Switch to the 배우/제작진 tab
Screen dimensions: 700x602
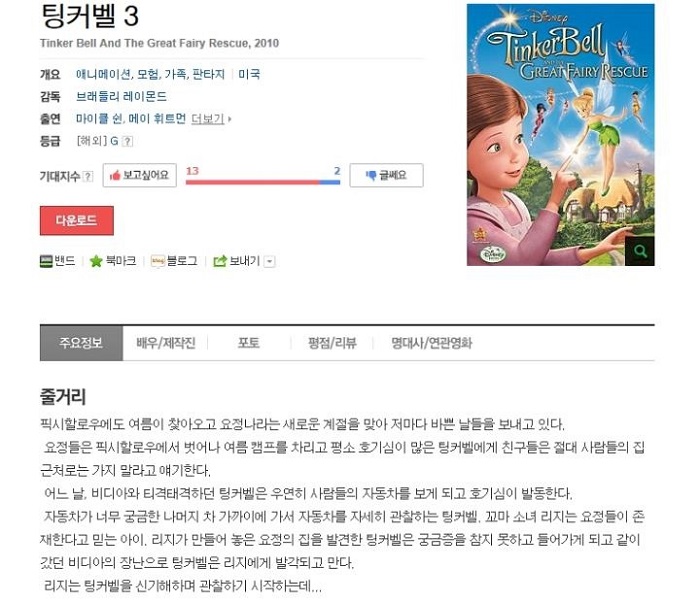166,343
